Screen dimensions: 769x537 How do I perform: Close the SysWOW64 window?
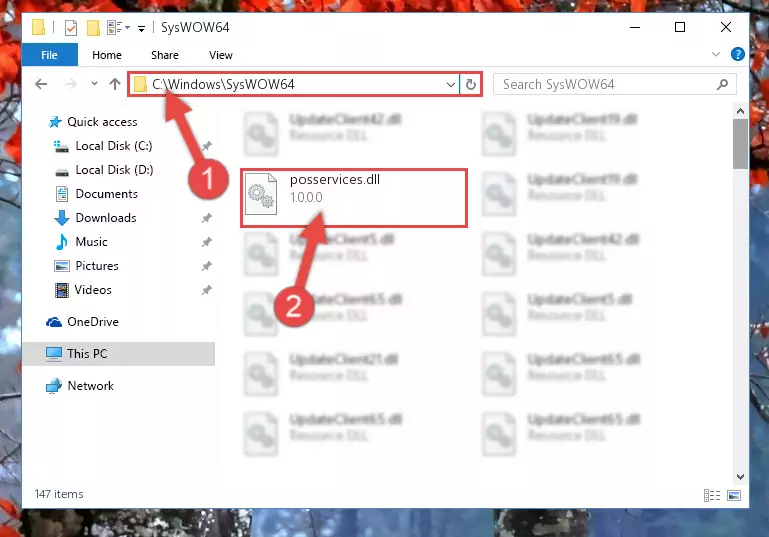726,27
